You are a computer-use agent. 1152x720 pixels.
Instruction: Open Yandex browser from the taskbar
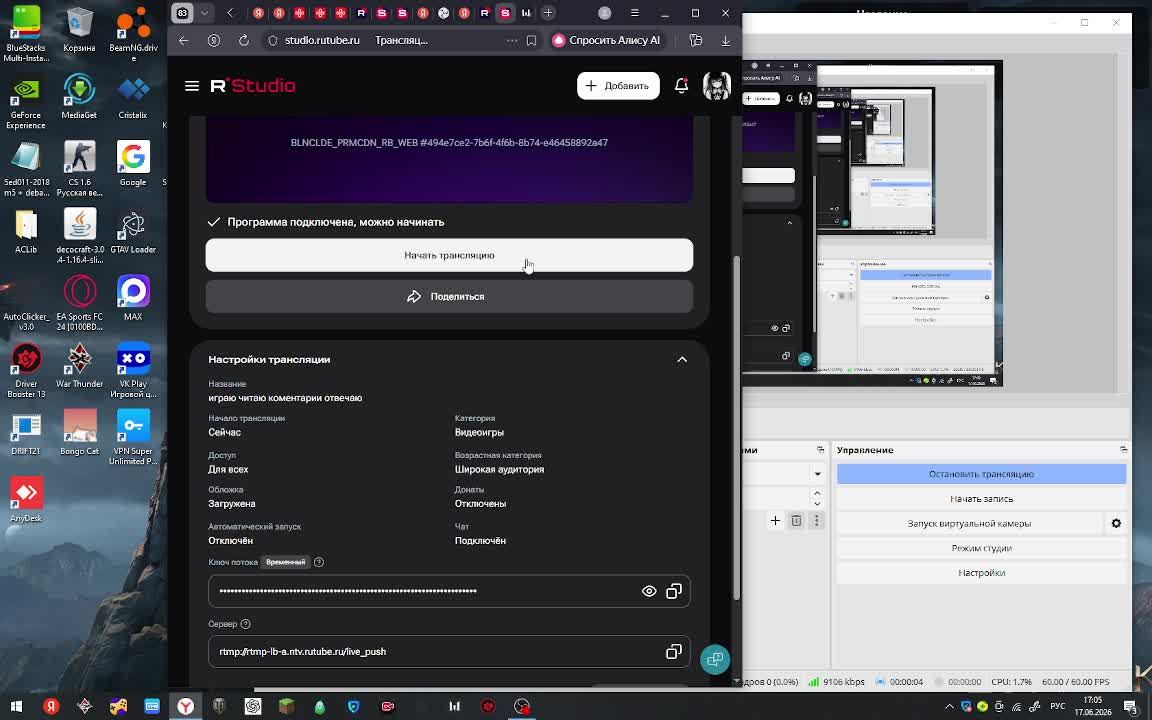coord(186,706)
